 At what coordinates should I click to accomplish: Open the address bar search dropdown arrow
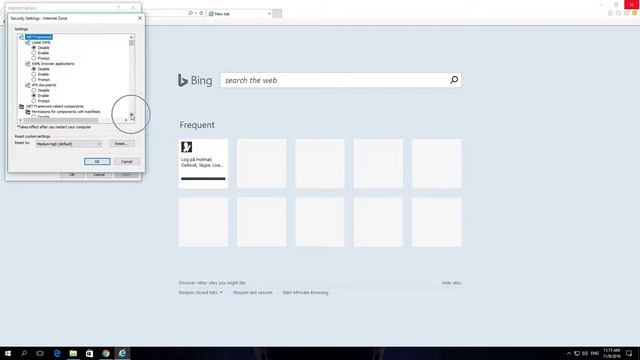click(x=196, y=13)
